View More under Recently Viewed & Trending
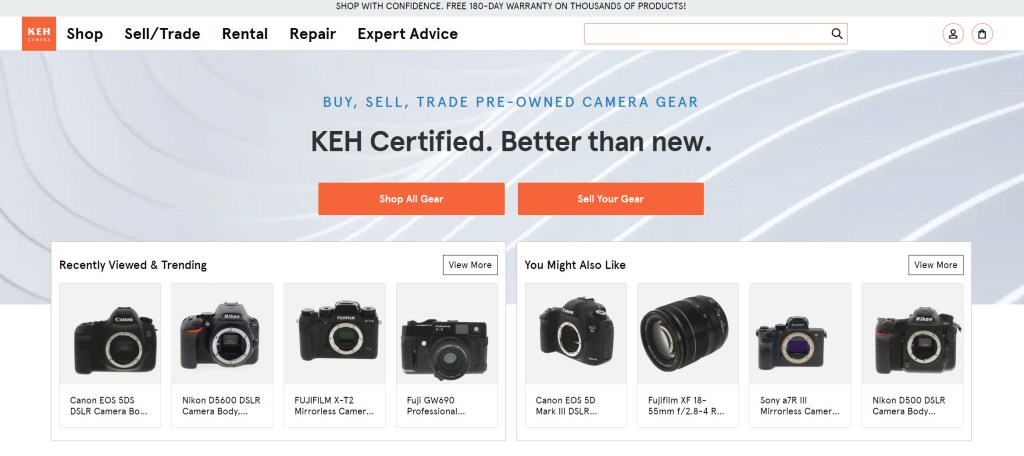 (470, 265)
